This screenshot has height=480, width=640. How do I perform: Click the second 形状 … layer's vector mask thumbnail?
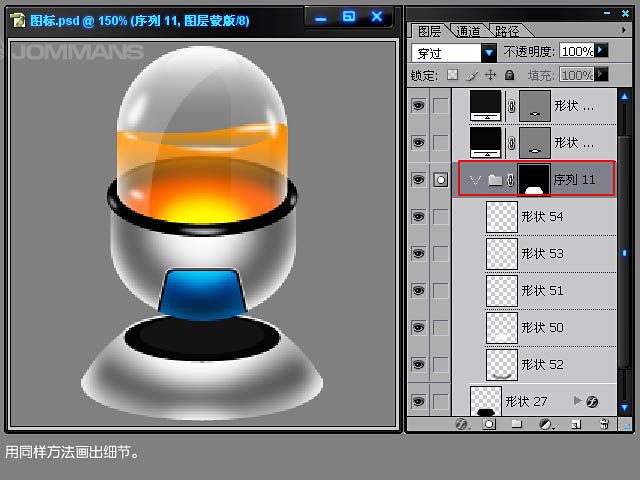pos(535,143)
